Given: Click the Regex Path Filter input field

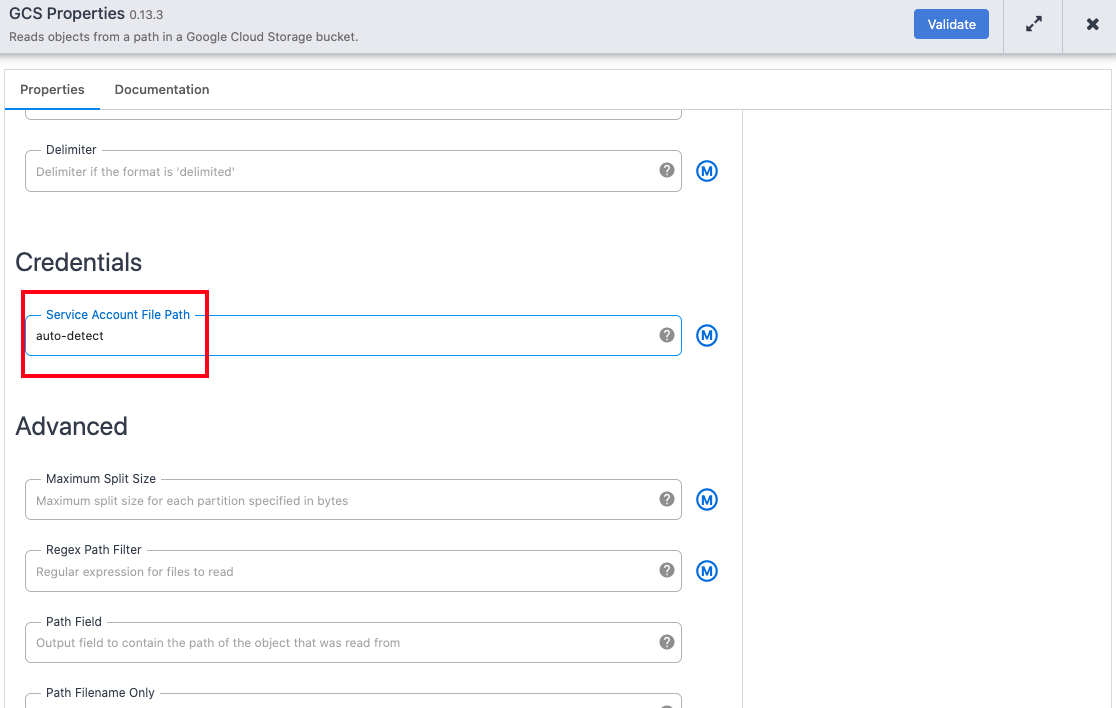Looking at the screenshot, I should (x=340, y=572).
